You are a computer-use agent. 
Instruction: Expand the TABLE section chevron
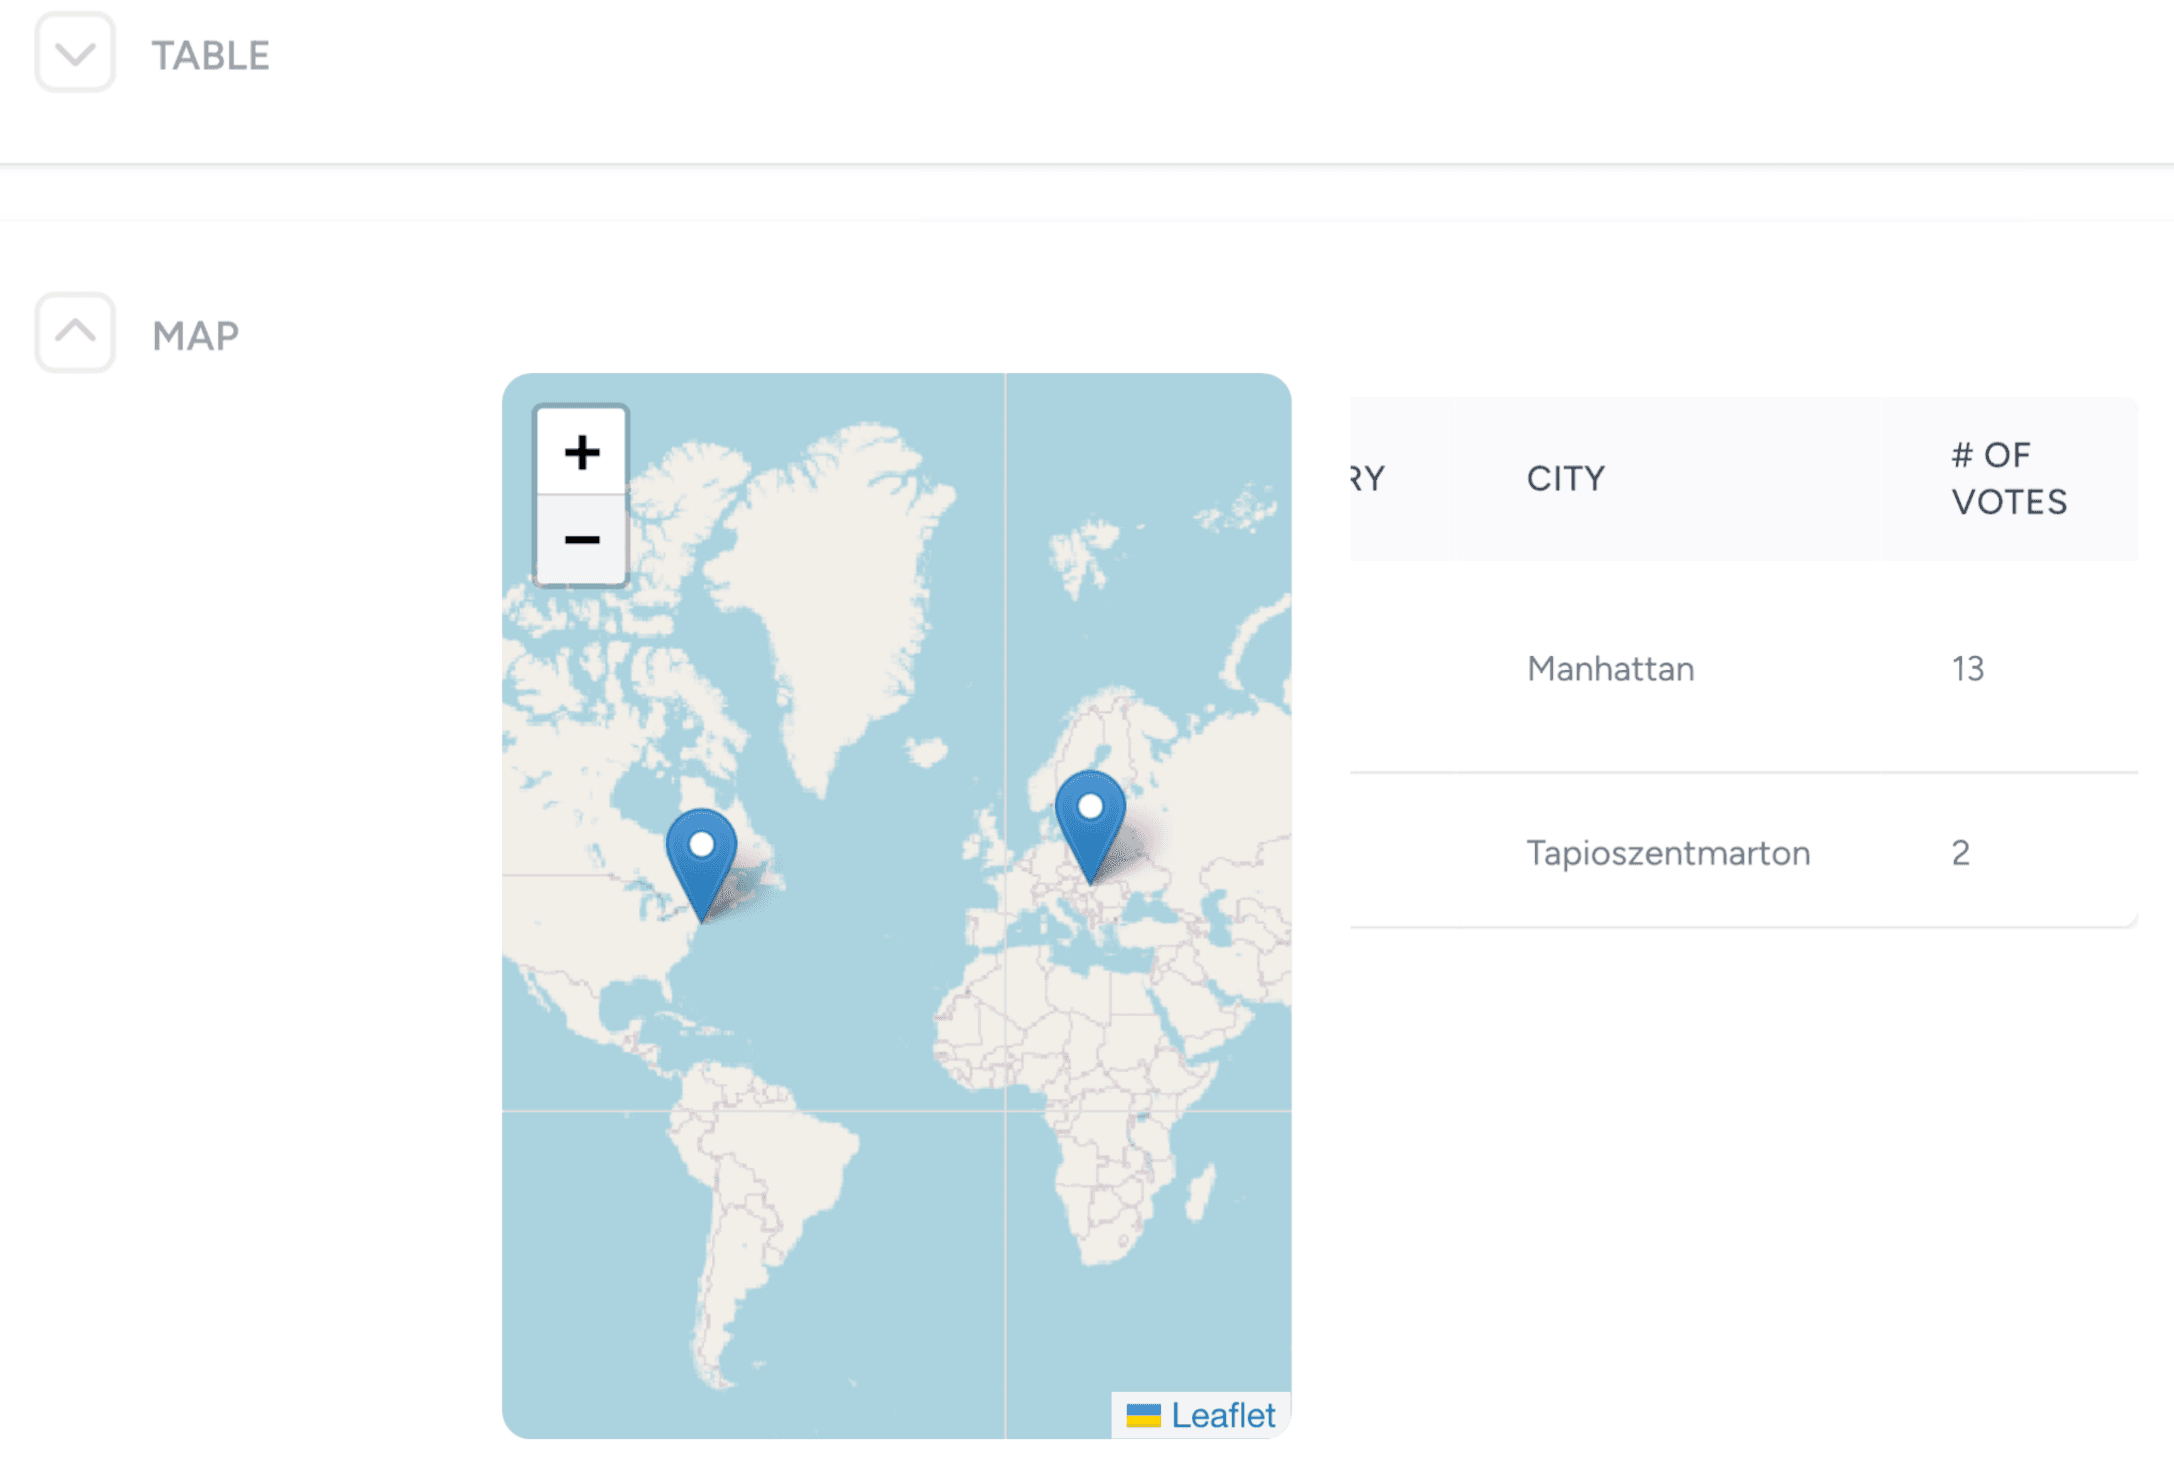click(x=75, y=53)
